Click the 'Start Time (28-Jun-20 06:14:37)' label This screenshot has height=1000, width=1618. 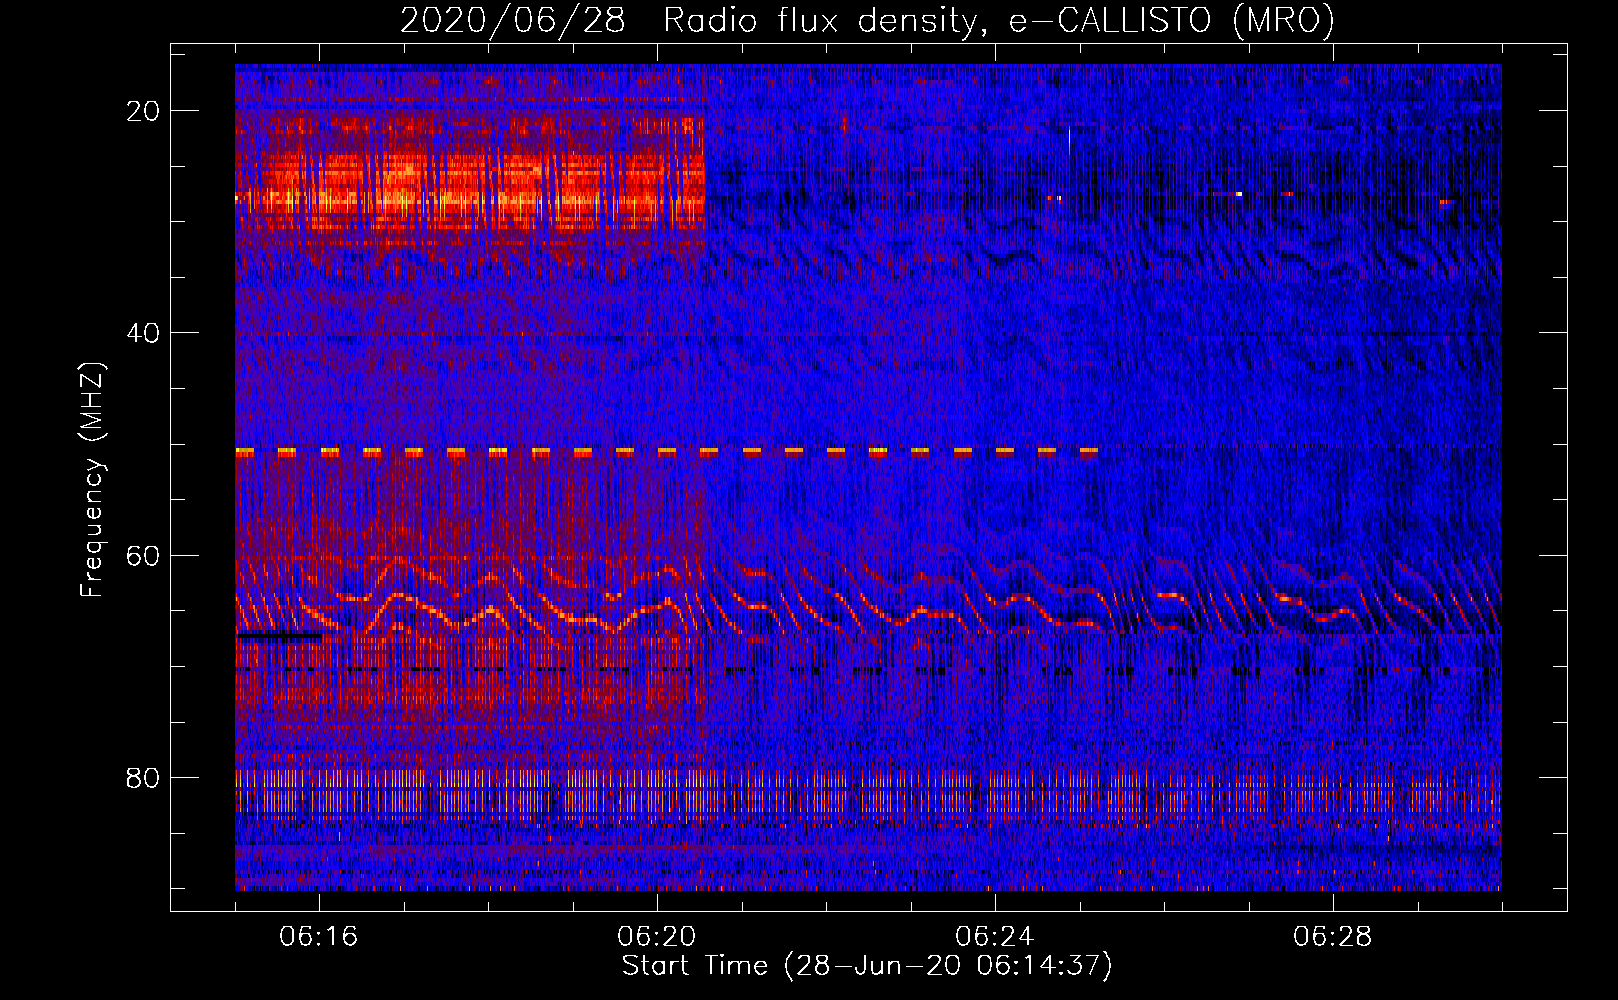click(867, 966)
